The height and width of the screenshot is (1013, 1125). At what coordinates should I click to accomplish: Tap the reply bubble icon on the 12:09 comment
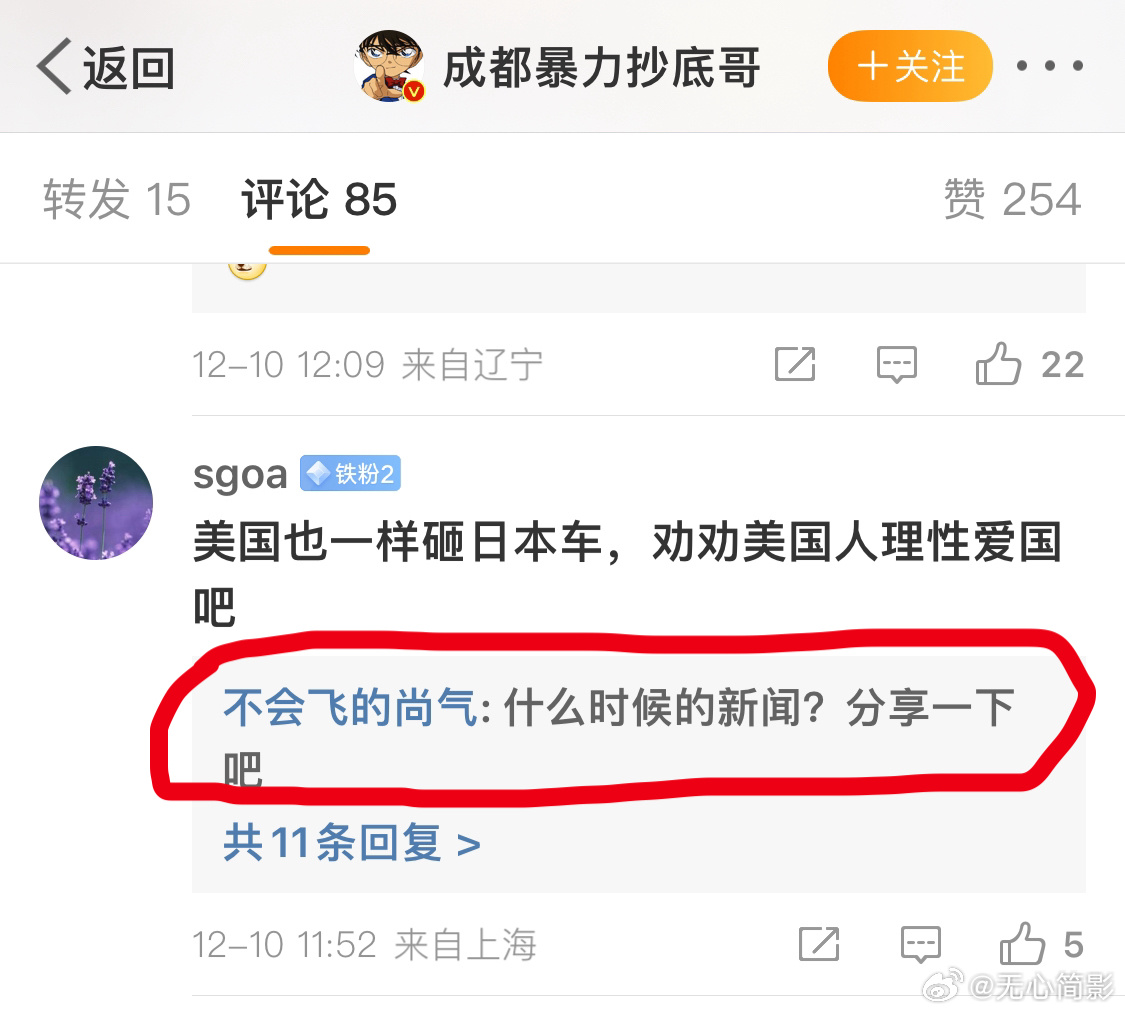point(897,364)
